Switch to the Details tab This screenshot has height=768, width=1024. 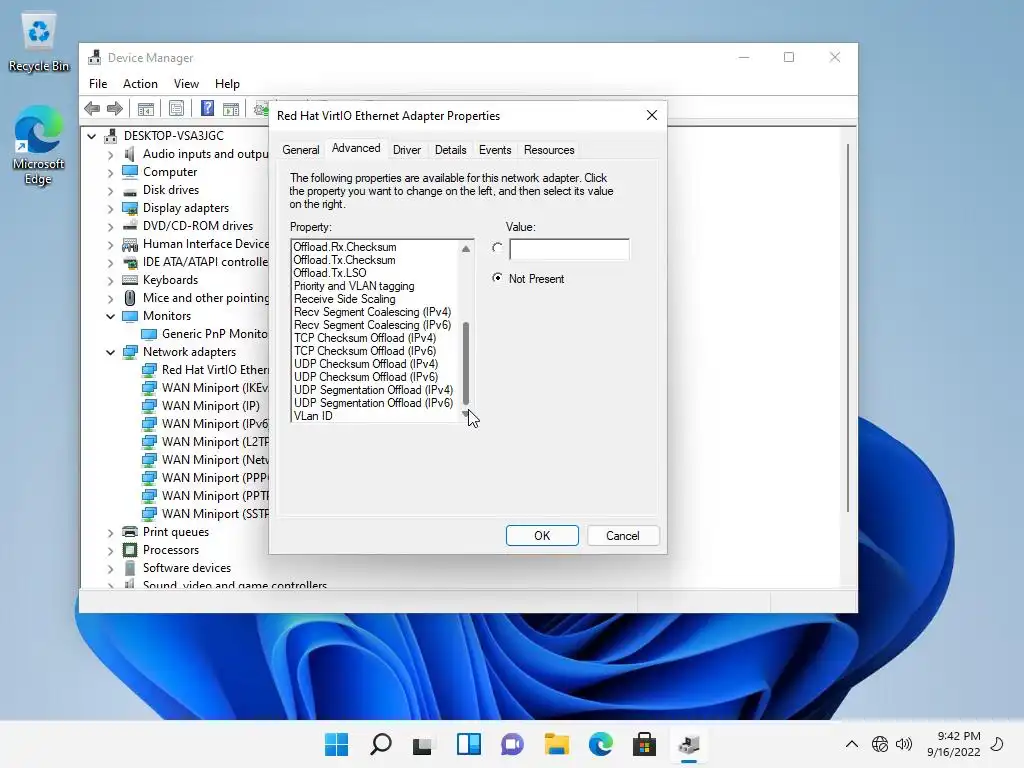tap(451, 150)
